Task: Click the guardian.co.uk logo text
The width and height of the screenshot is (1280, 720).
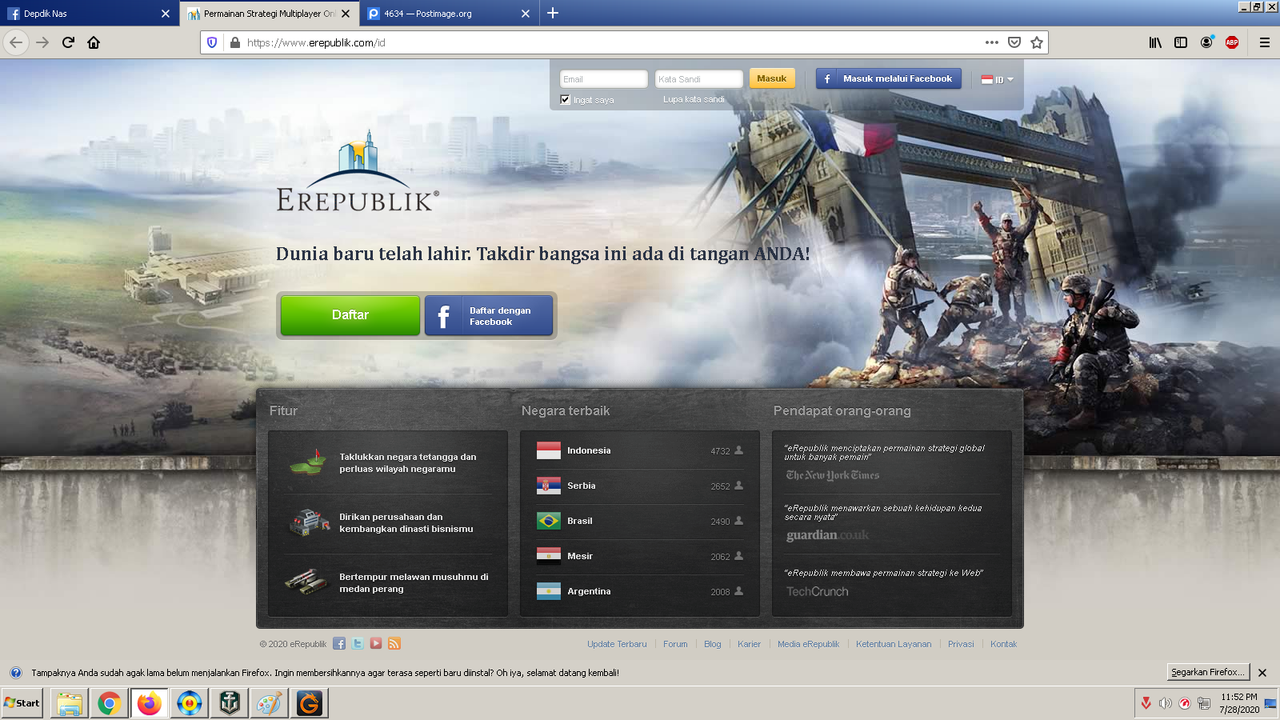Action: [827, 535]
